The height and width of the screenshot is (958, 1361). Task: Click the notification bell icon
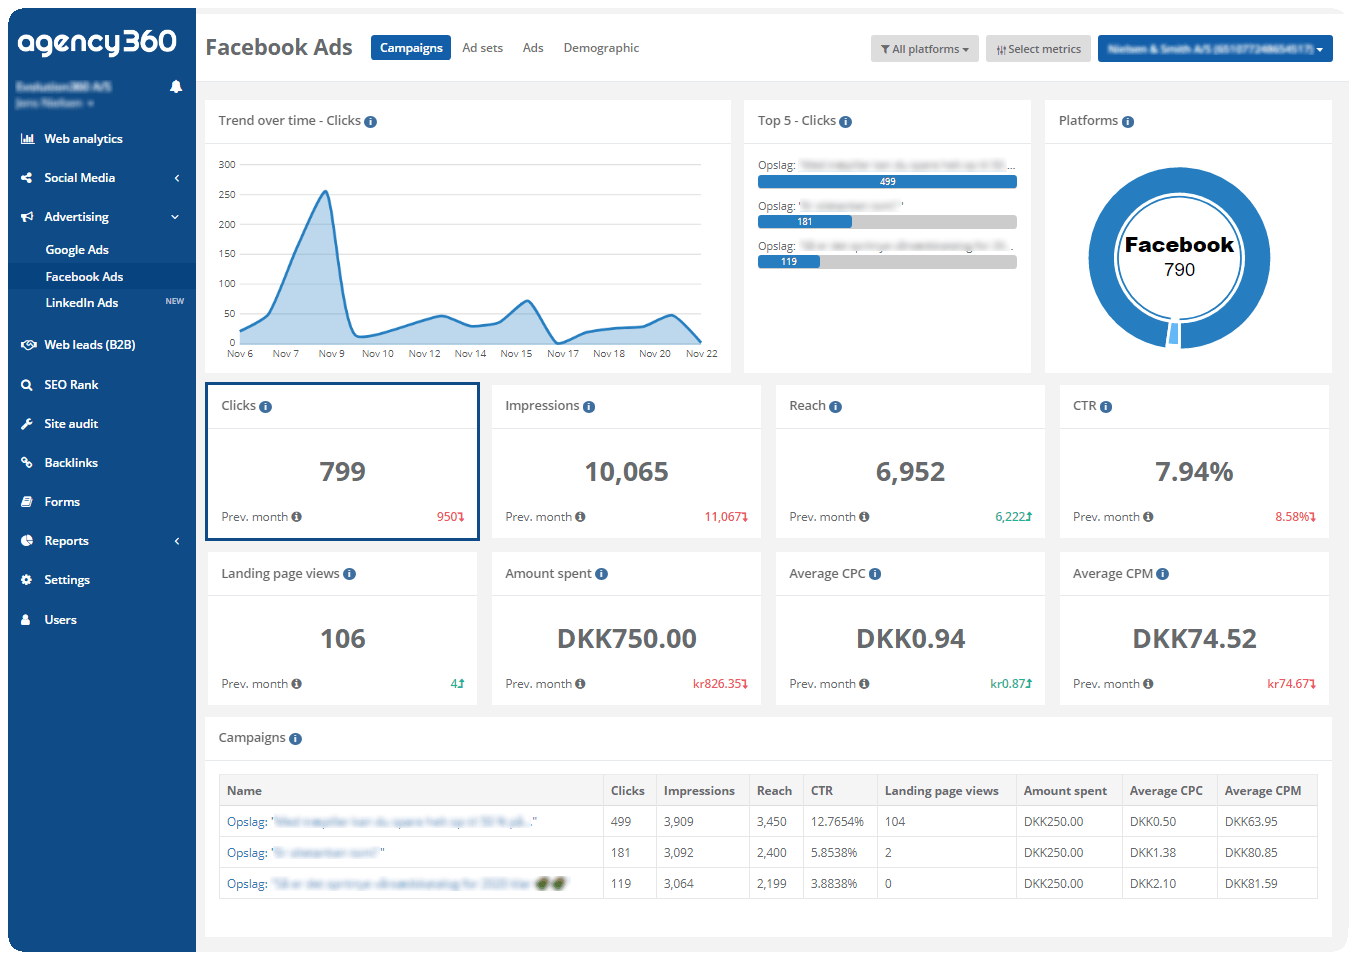(176, 87)
